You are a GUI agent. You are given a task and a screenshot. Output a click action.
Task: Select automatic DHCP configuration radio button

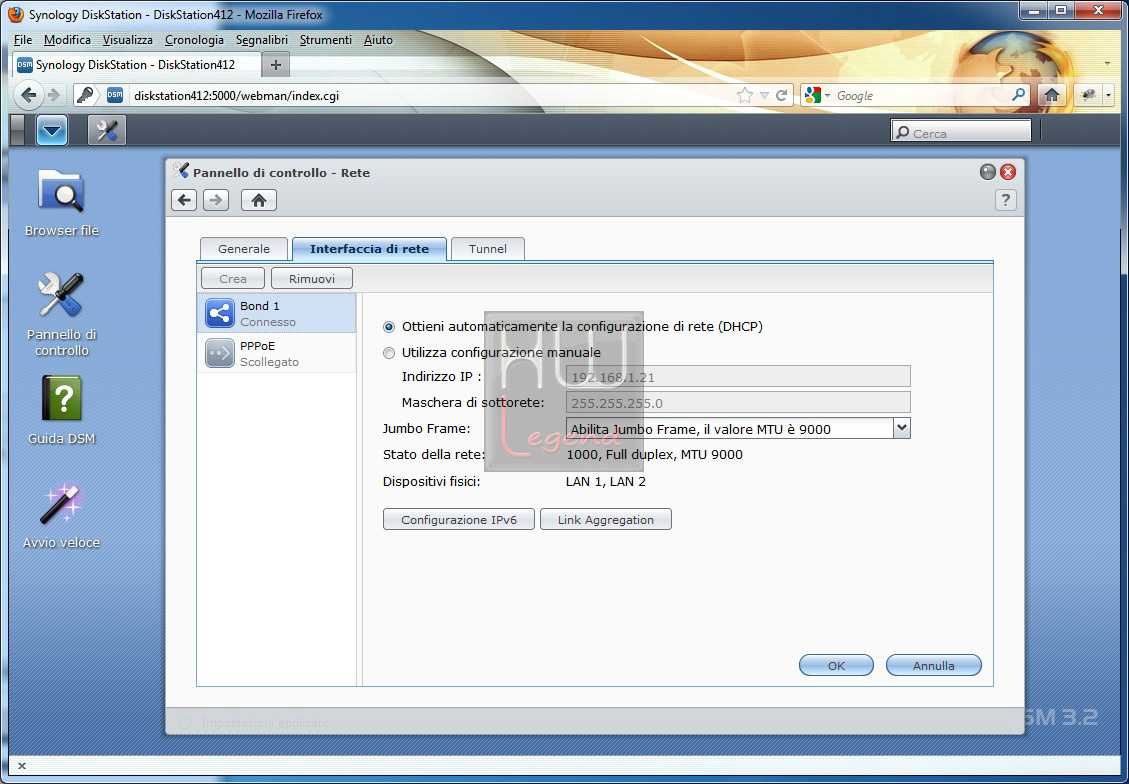click(389, 327)
